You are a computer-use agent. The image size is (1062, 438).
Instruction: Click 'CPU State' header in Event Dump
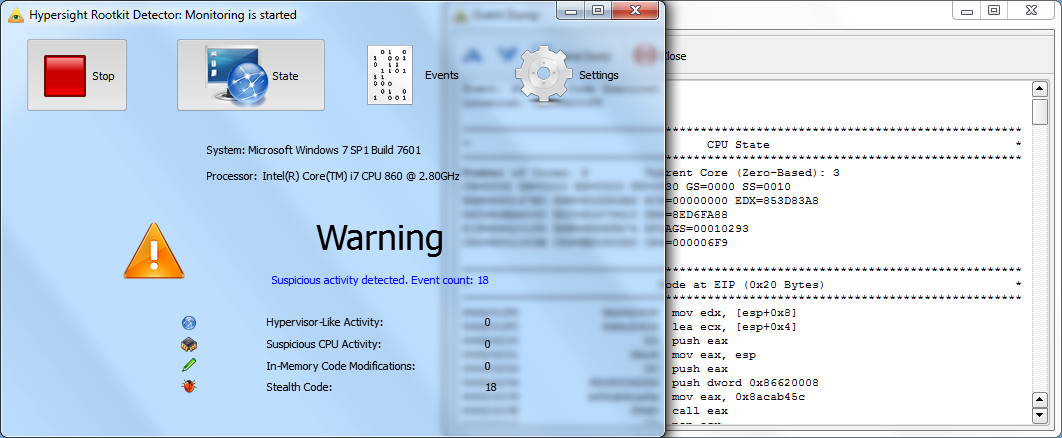(x=738, y=145)
